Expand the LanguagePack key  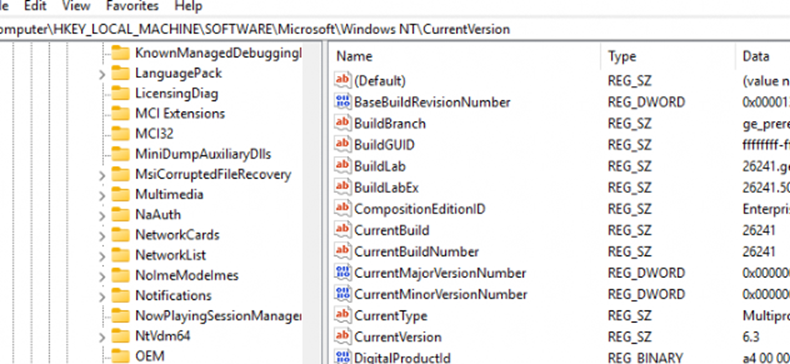coord(102,74)
